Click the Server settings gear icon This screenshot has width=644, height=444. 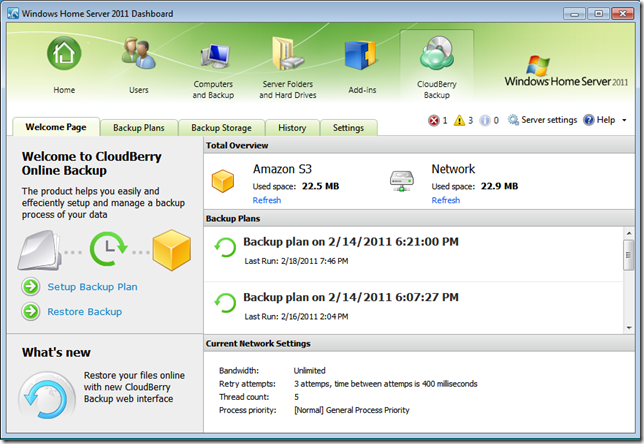pos(513,120)
